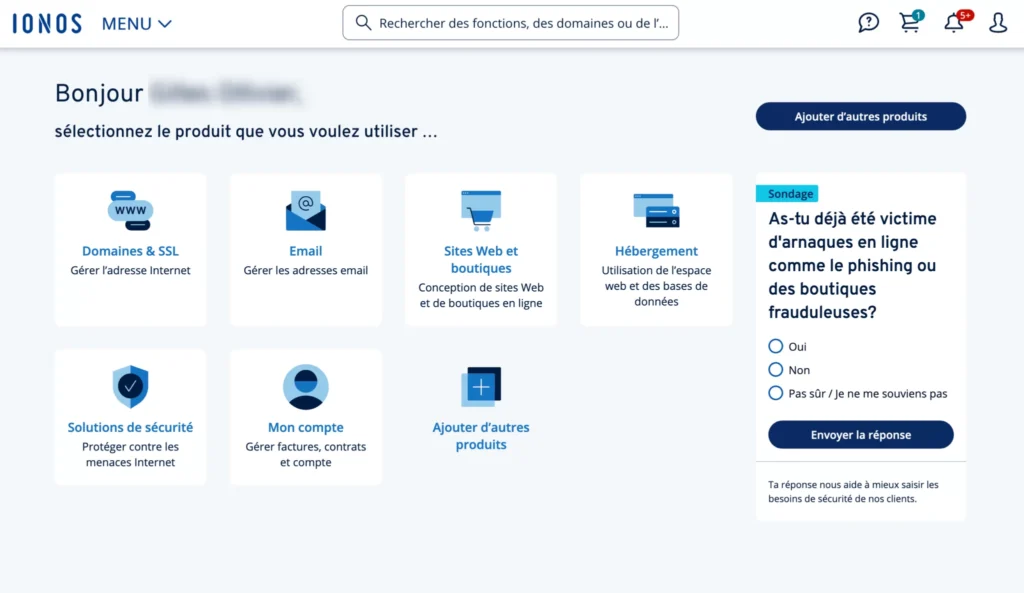Open the shopping cart with 1 item

[910, 22]
